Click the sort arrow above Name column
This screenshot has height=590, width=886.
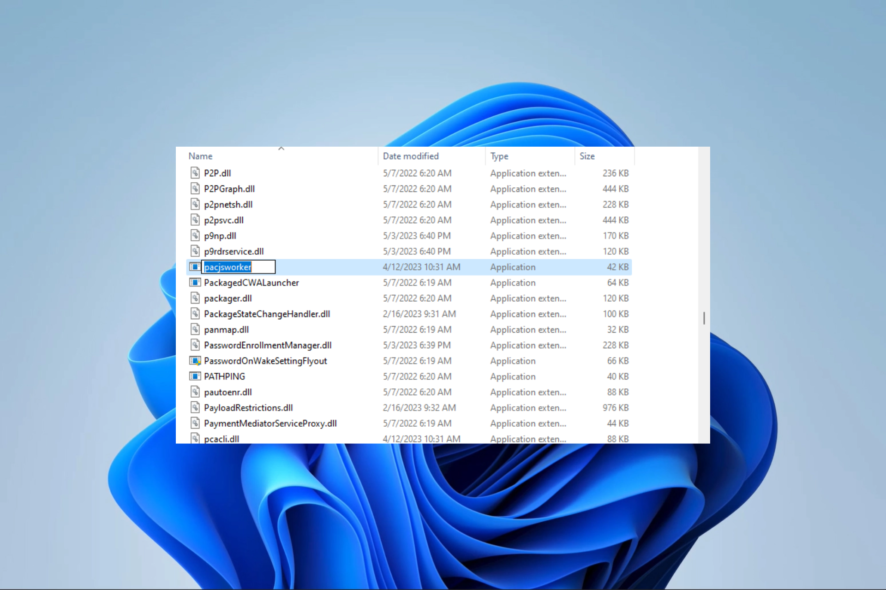coord(281,149)
